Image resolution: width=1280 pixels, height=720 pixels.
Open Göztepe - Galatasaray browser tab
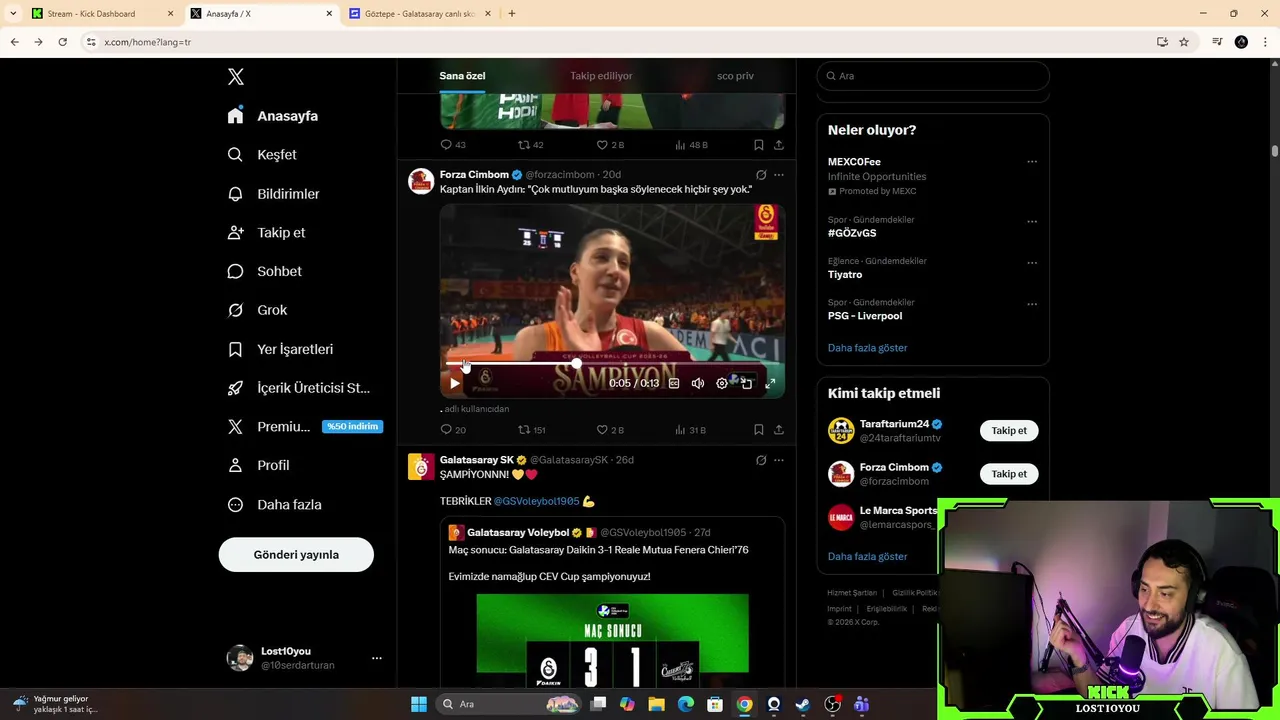(x=422, y=14)
